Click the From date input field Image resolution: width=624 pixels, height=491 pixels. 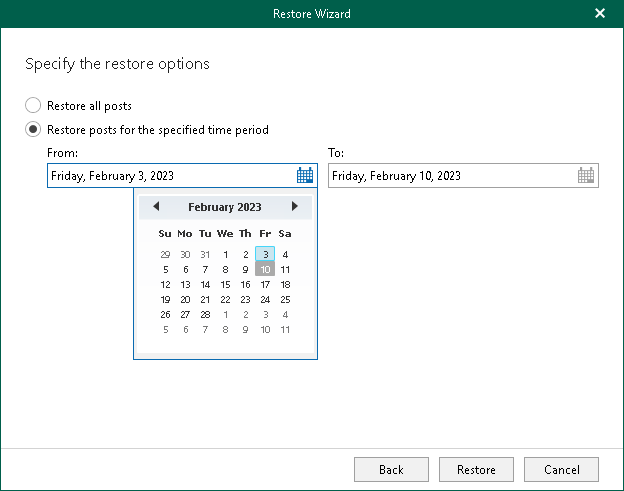(170, 176)
